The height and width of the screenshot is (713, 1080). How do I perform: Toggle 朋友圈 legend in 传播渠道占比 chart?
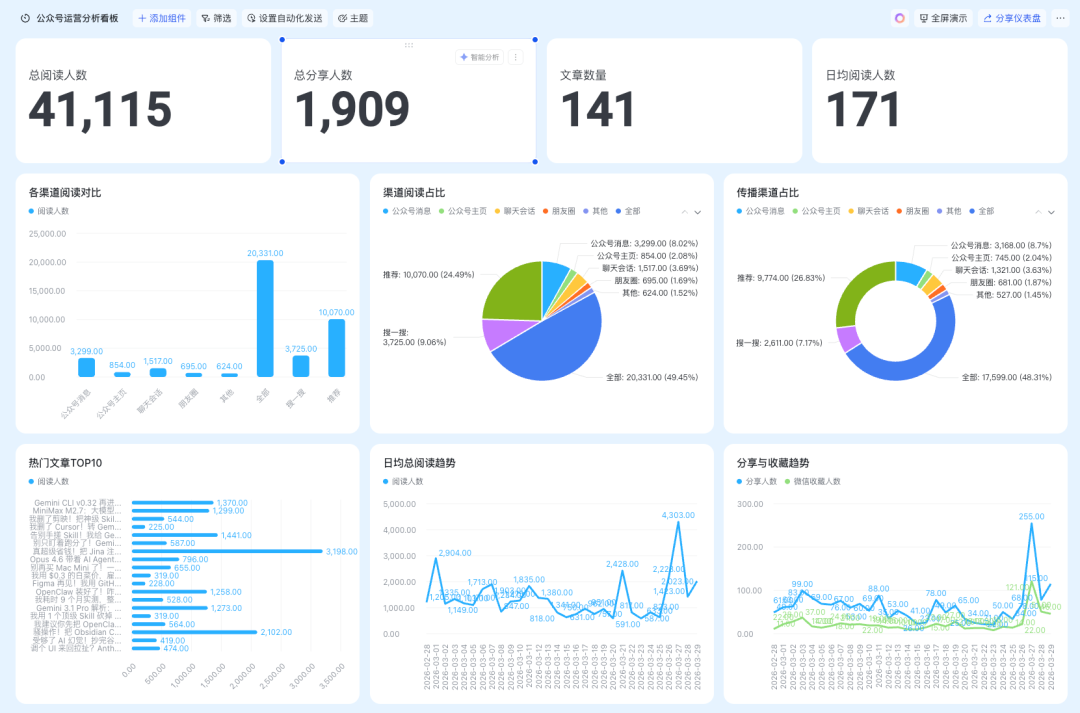tap(913, 211)
